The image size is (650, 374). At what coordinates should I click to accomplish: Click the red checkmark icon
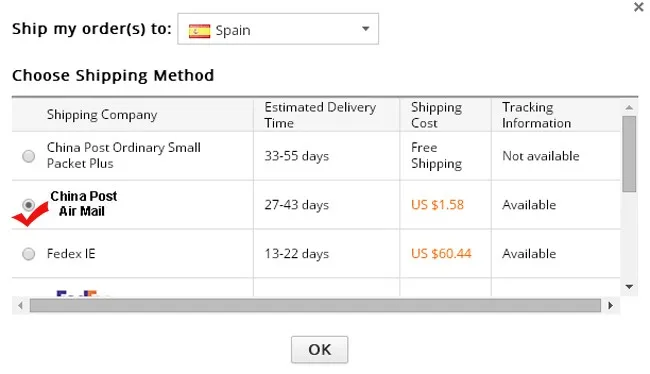pyautogui.click(x=30, y=215)
